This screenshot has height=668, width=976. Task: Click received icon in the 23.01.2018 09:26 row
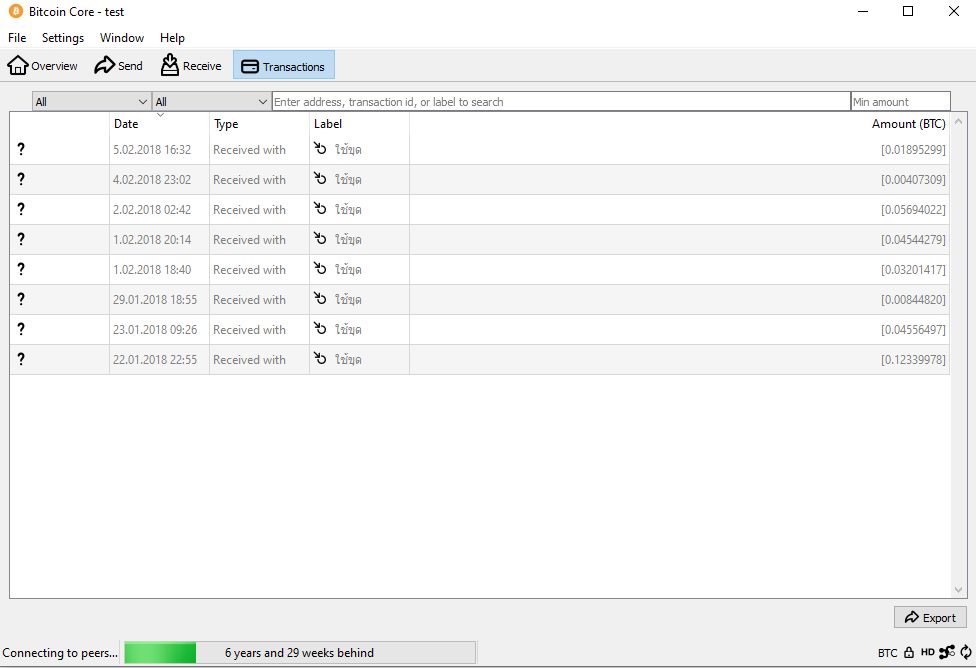coord(320,327)
